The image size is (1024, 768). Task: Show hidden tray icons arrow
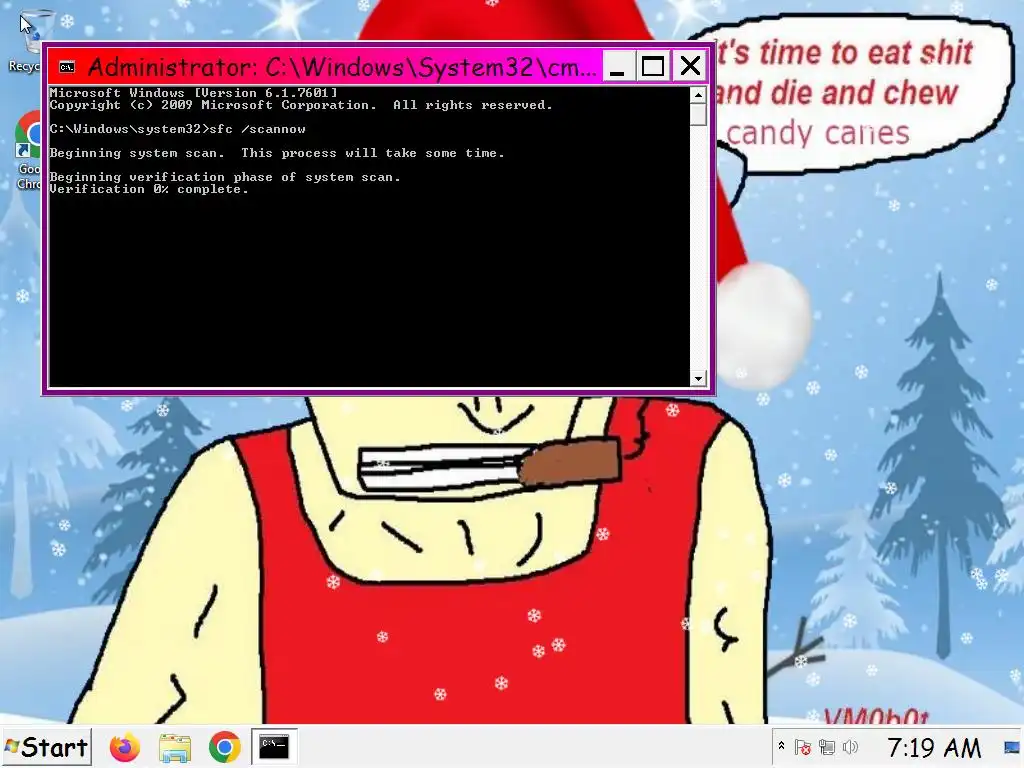click(781, 746)
